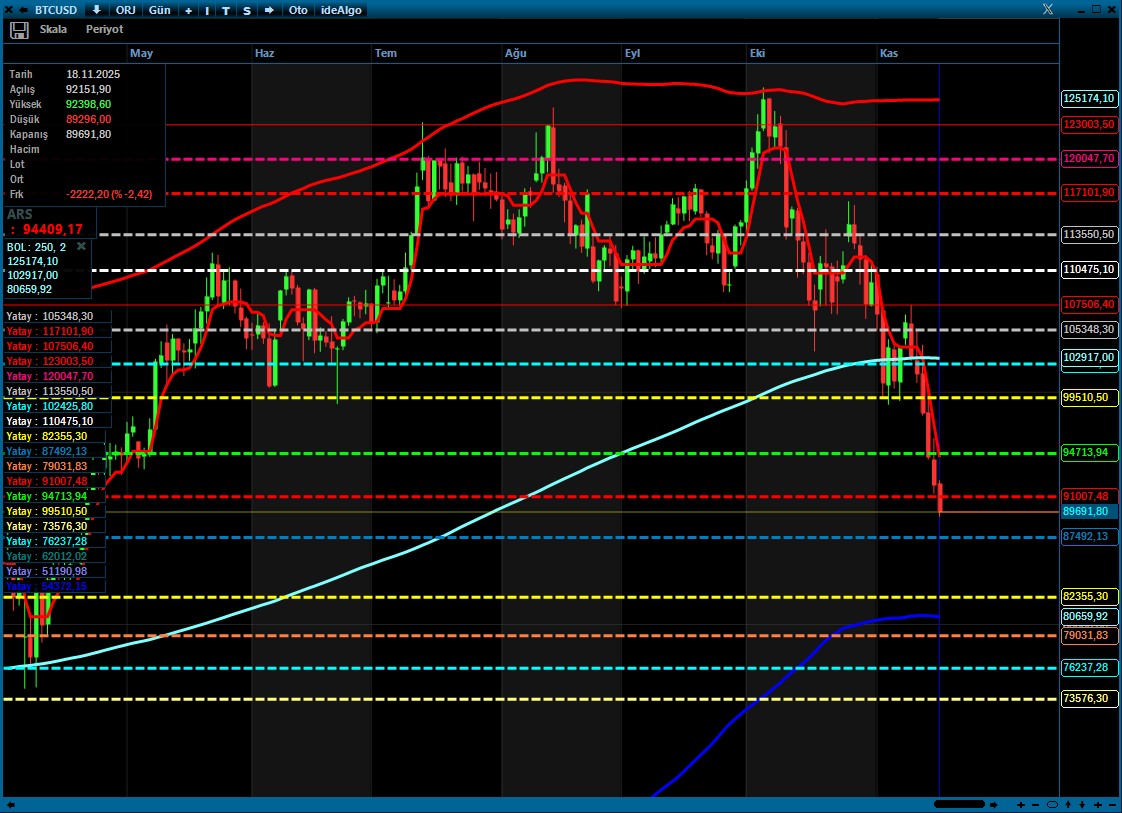The height and width of the screenshot is (813, 1122).
Task: Click the 123003,50 price tag on right axis
Action: tap(1088, 125)
